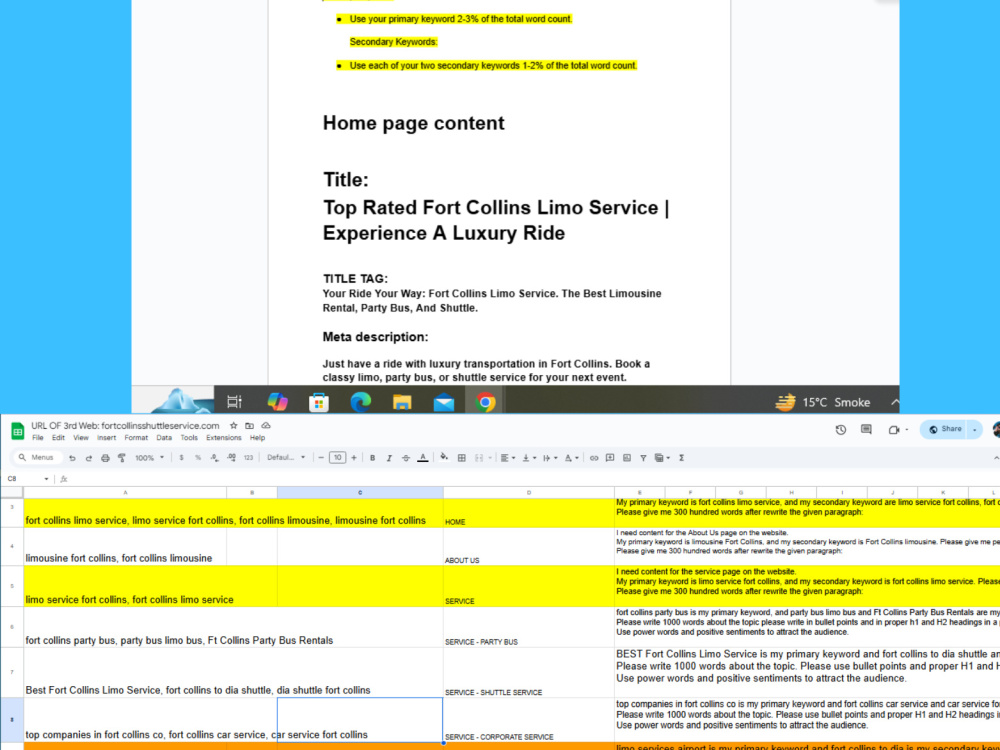Screen dimensions: 1000x750
Task: Select the HOME cell in column D
Action: [529, 513]
